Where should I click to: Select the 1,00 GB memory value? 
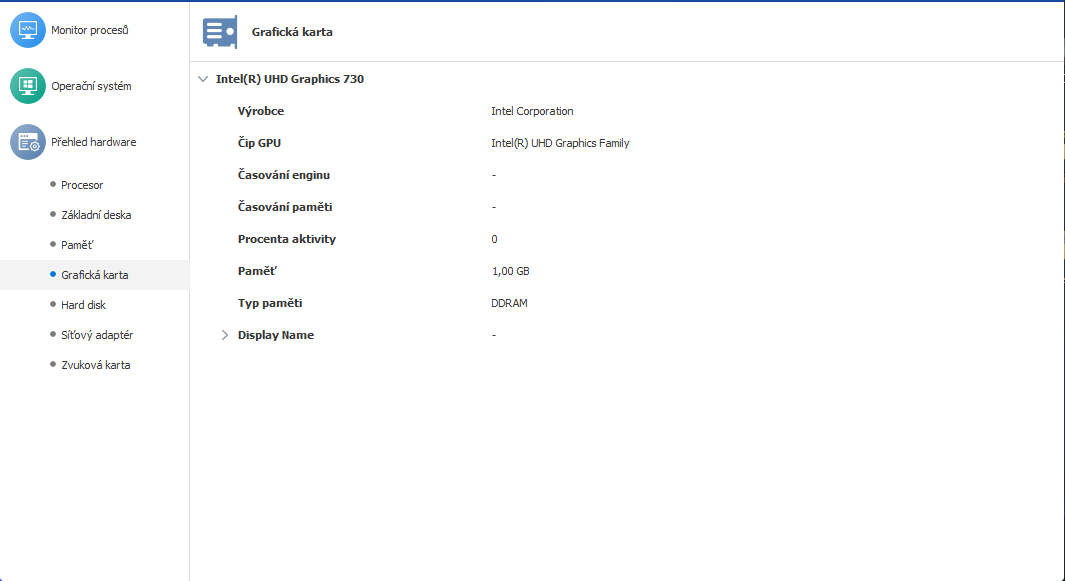point(511,271)
